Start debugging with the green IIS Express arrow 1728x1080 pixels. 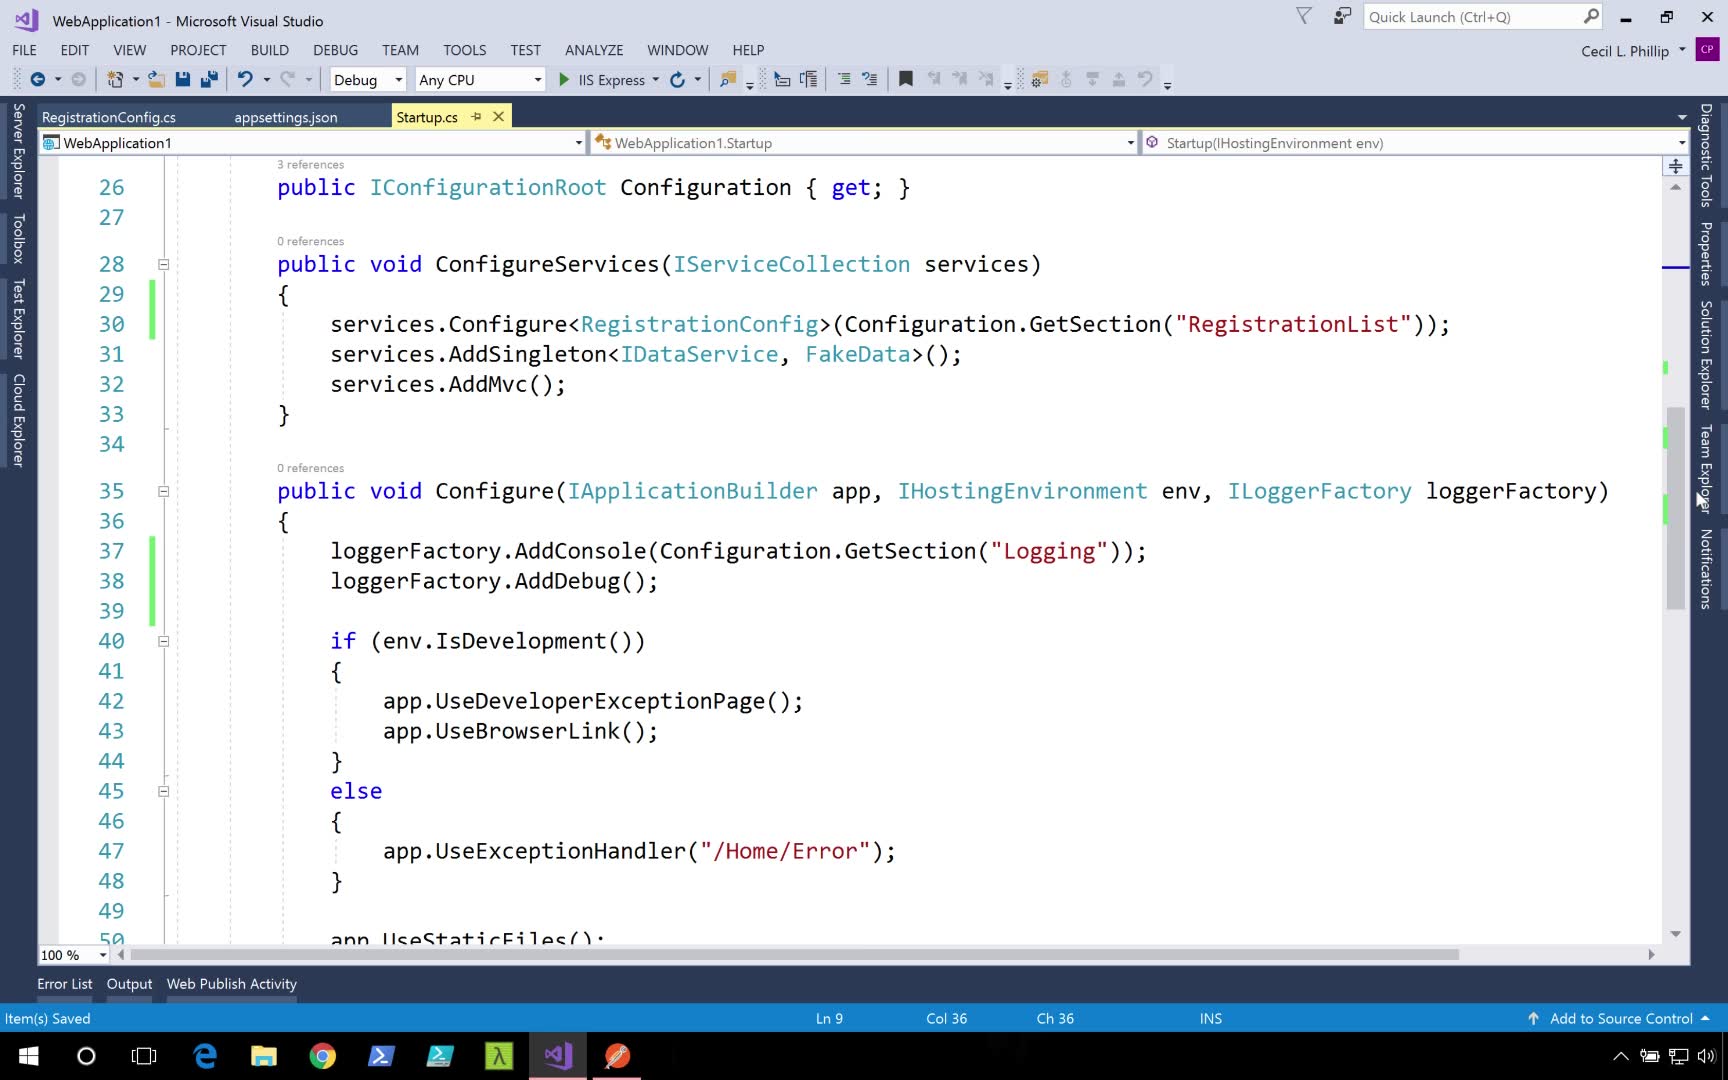(564, 79)
